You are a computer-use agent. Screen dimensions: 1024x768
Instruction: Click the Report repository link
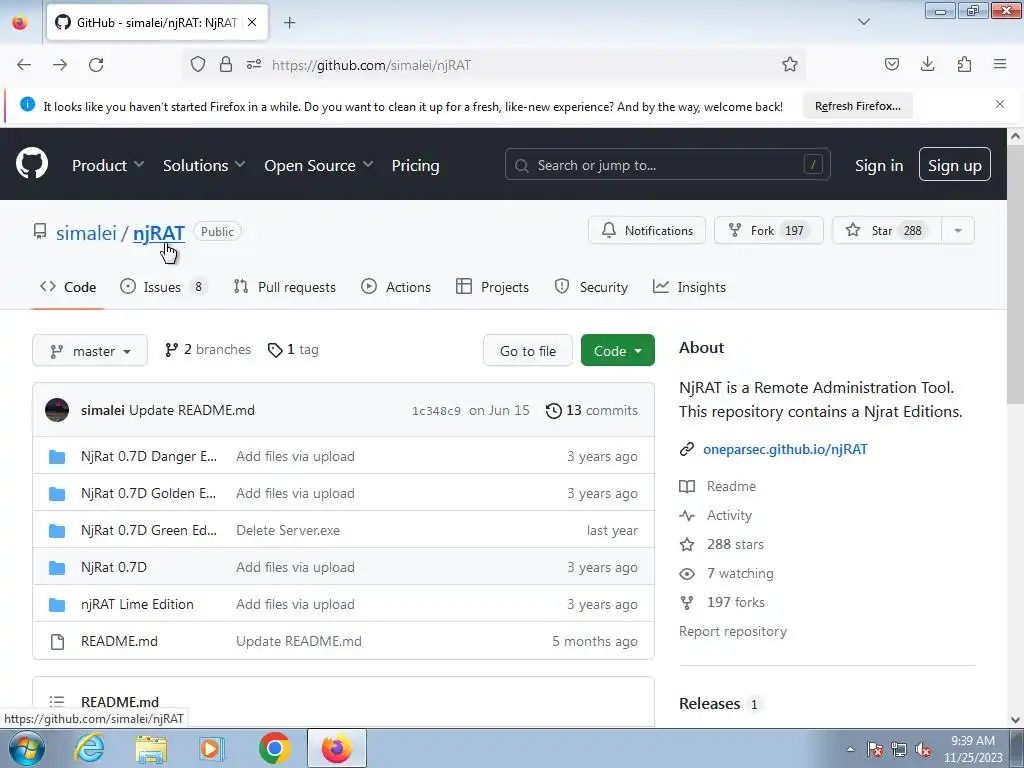[x=733, y=632]
